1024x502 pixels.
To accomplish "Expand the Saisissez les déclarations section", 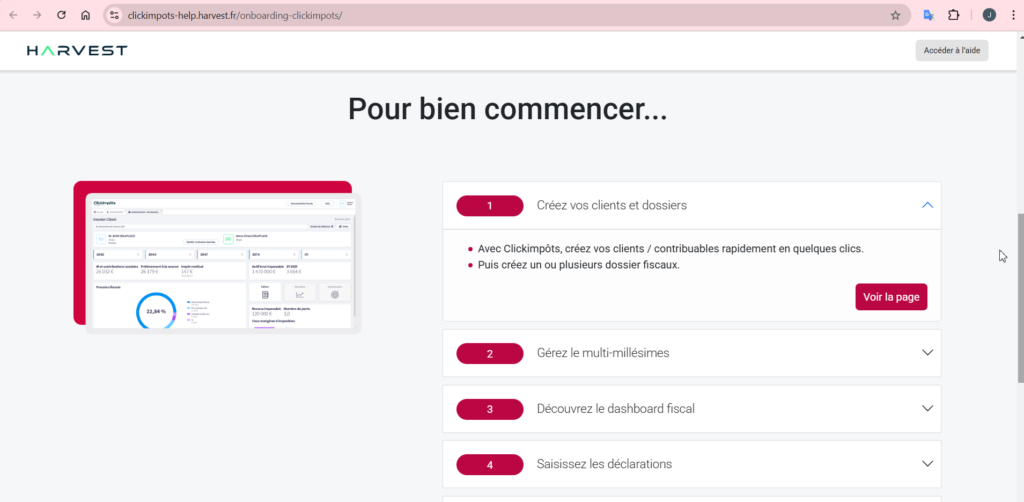I will point(927,464).
